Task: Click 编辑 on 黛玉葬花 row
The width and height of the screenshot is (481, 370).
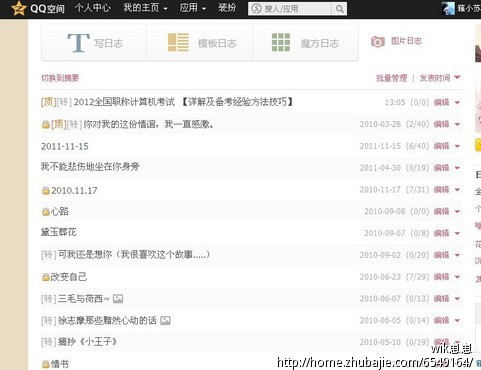Action: (x=442, y=233)
